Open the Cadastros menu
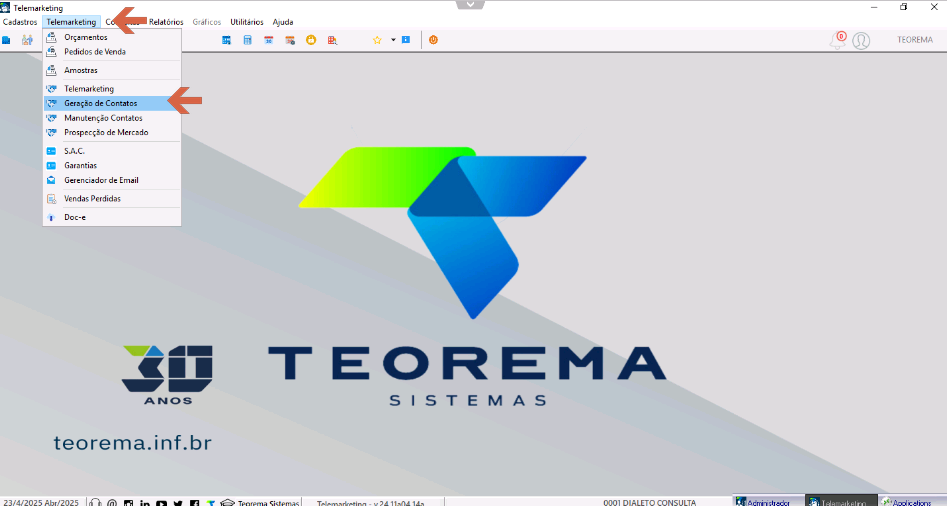Viewport: 947px width, 506px height. pyautogui.click(x=20, y=22)
